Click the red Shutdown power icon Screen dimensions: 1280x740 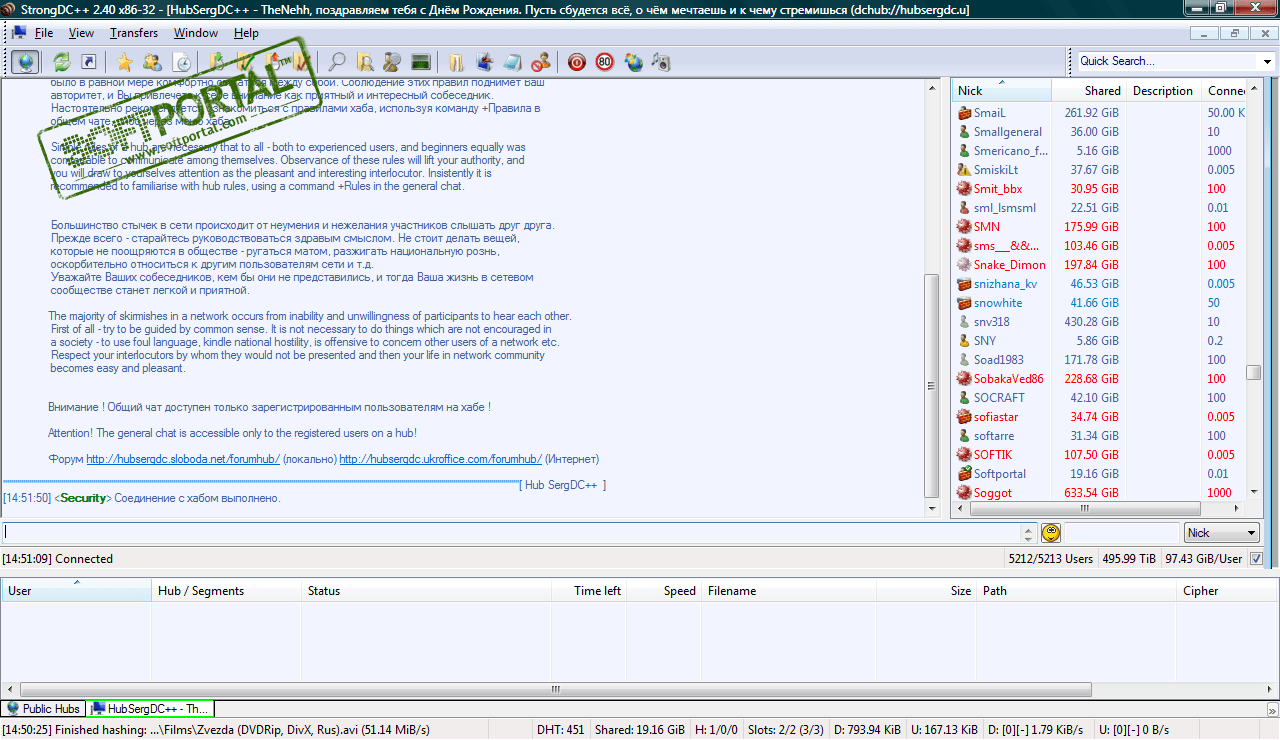[x=577, y=62]
